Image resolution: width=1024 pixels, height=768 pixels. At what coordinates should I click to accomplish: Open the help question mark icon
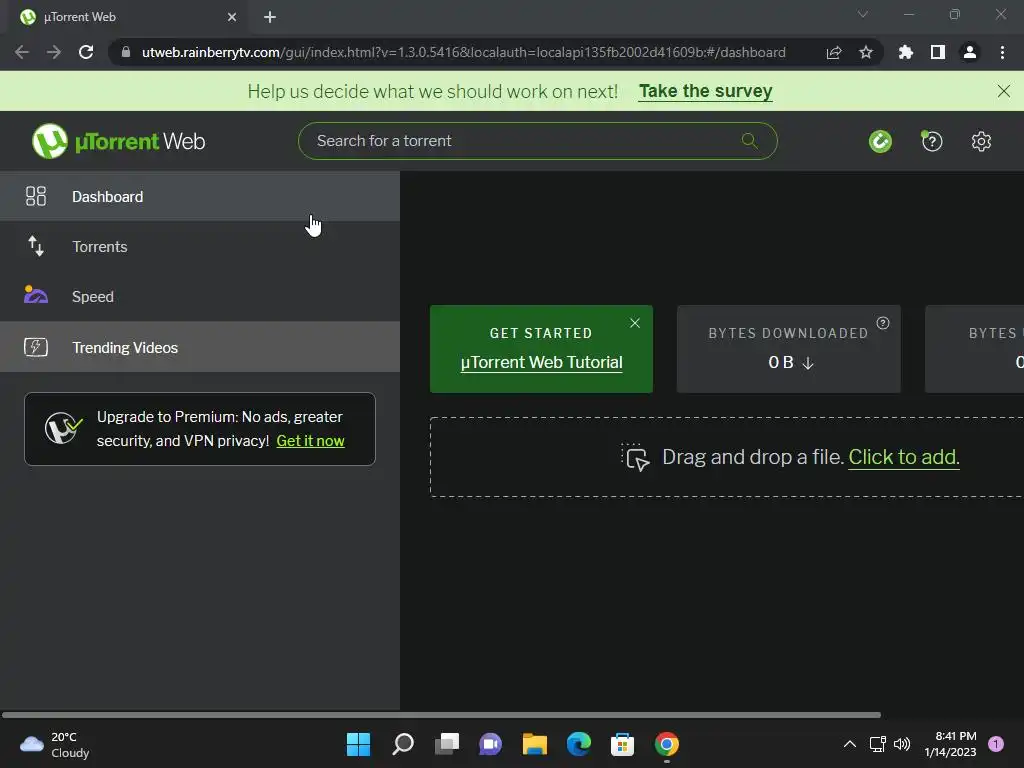pyautogui.click(x=932, y=141)
